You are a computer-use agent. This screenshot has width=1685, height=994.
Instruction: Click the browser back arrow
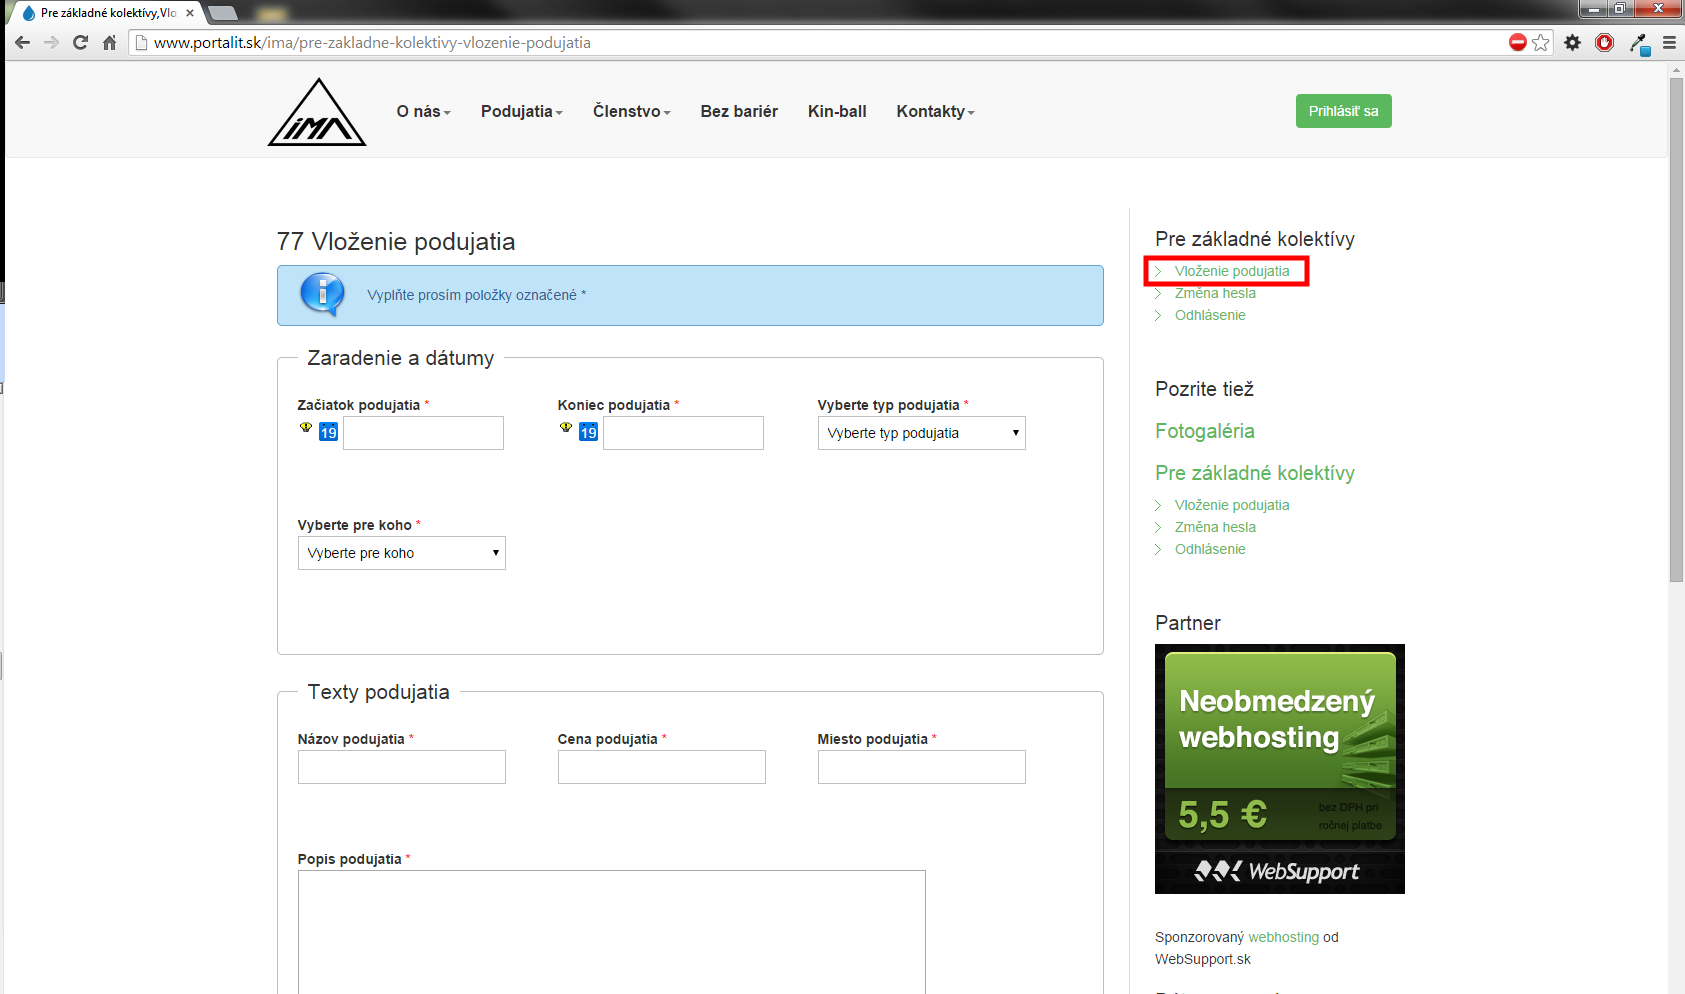pos(22,42)
